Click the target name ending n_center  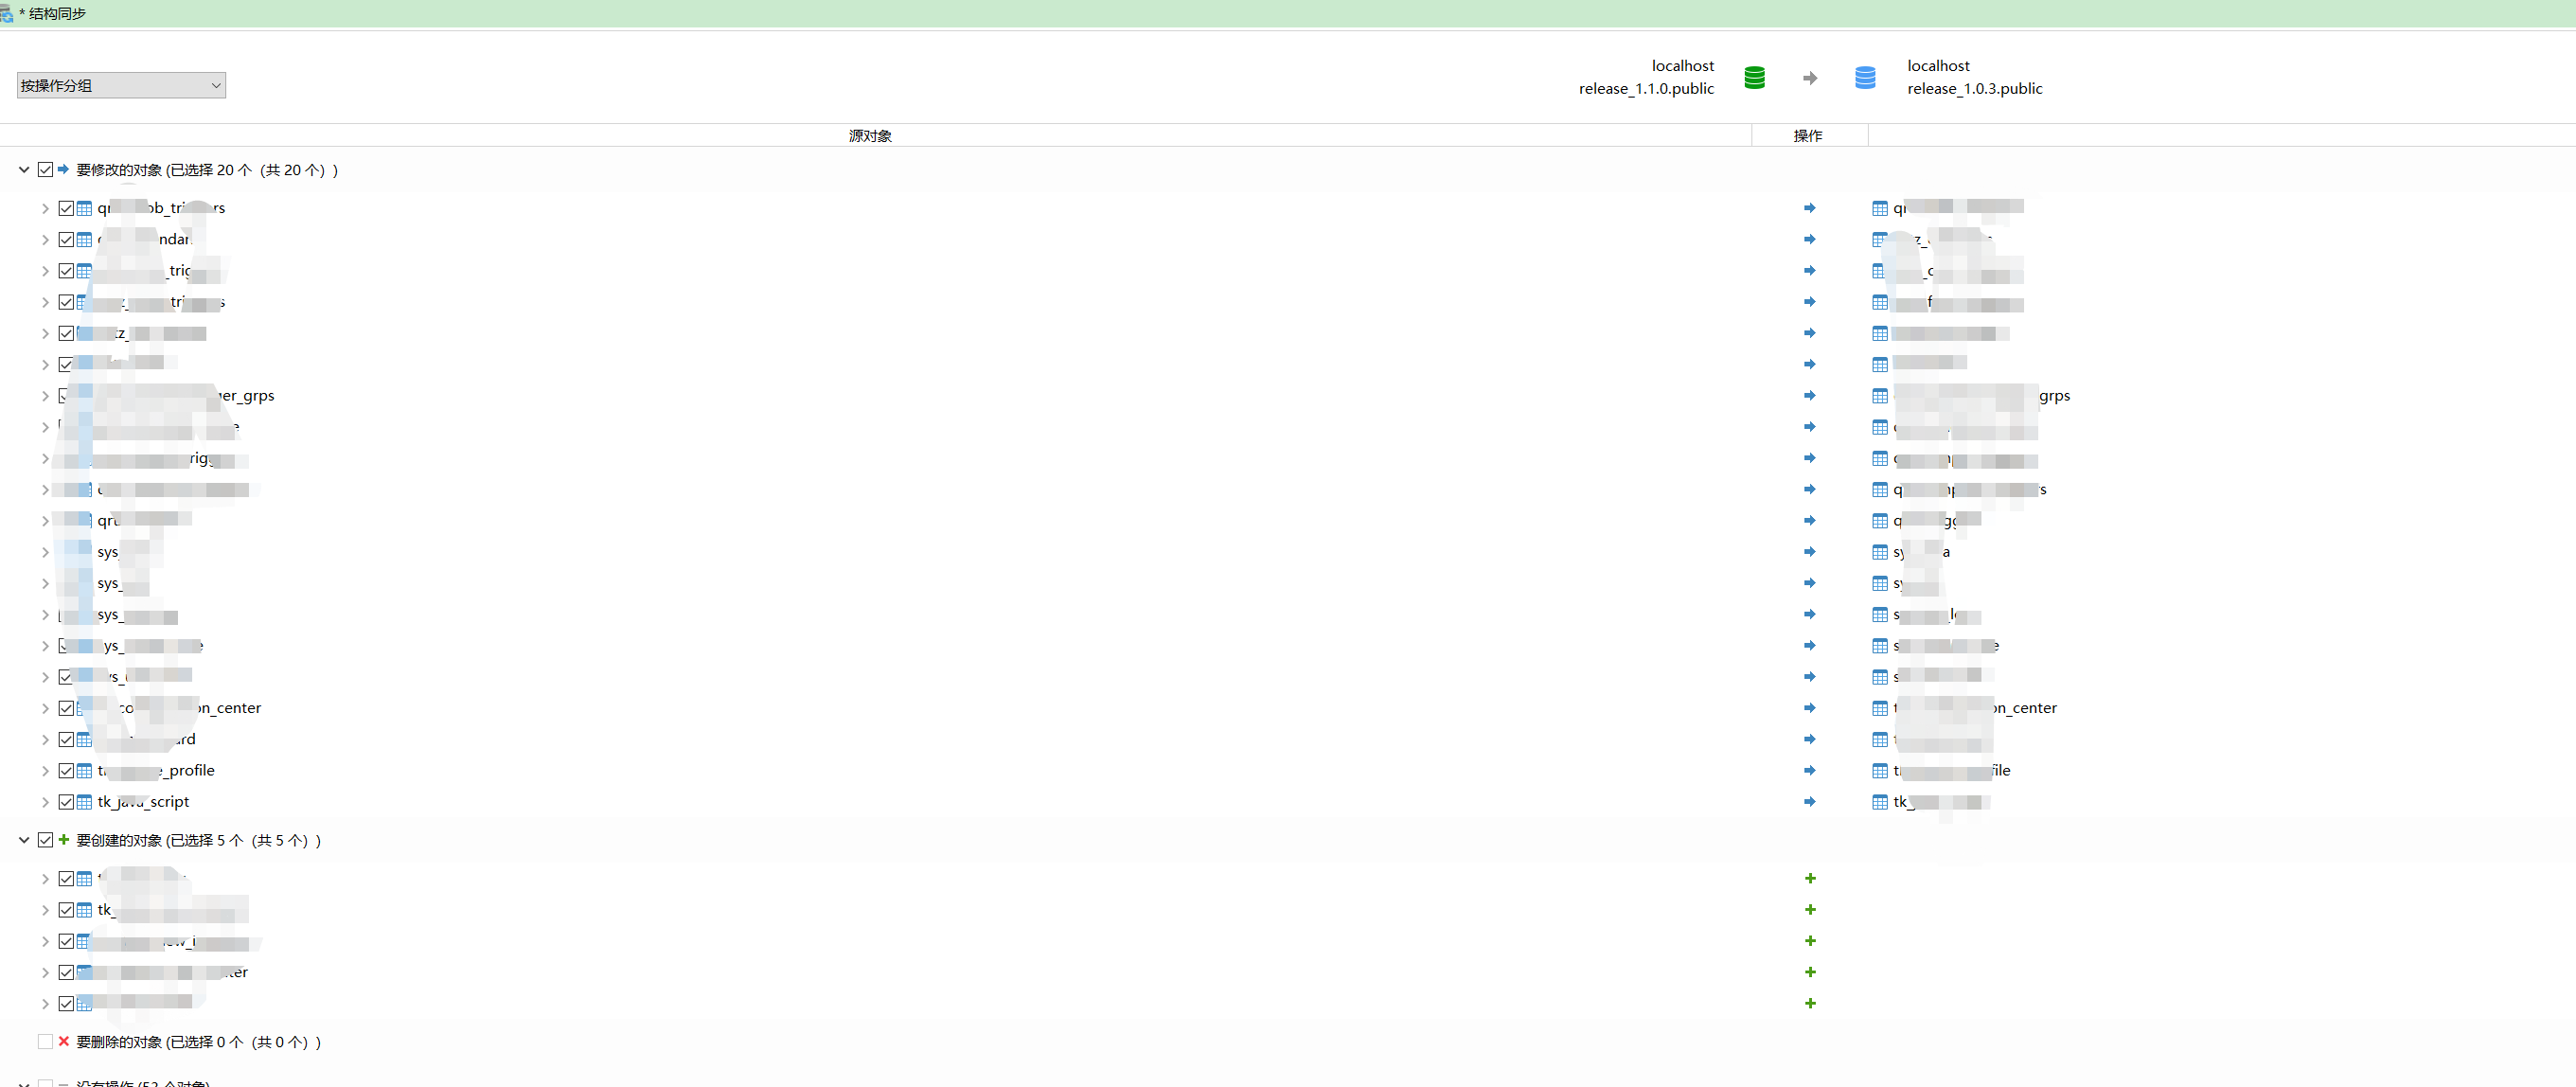pyautogui.click(x=1975, y=708)
